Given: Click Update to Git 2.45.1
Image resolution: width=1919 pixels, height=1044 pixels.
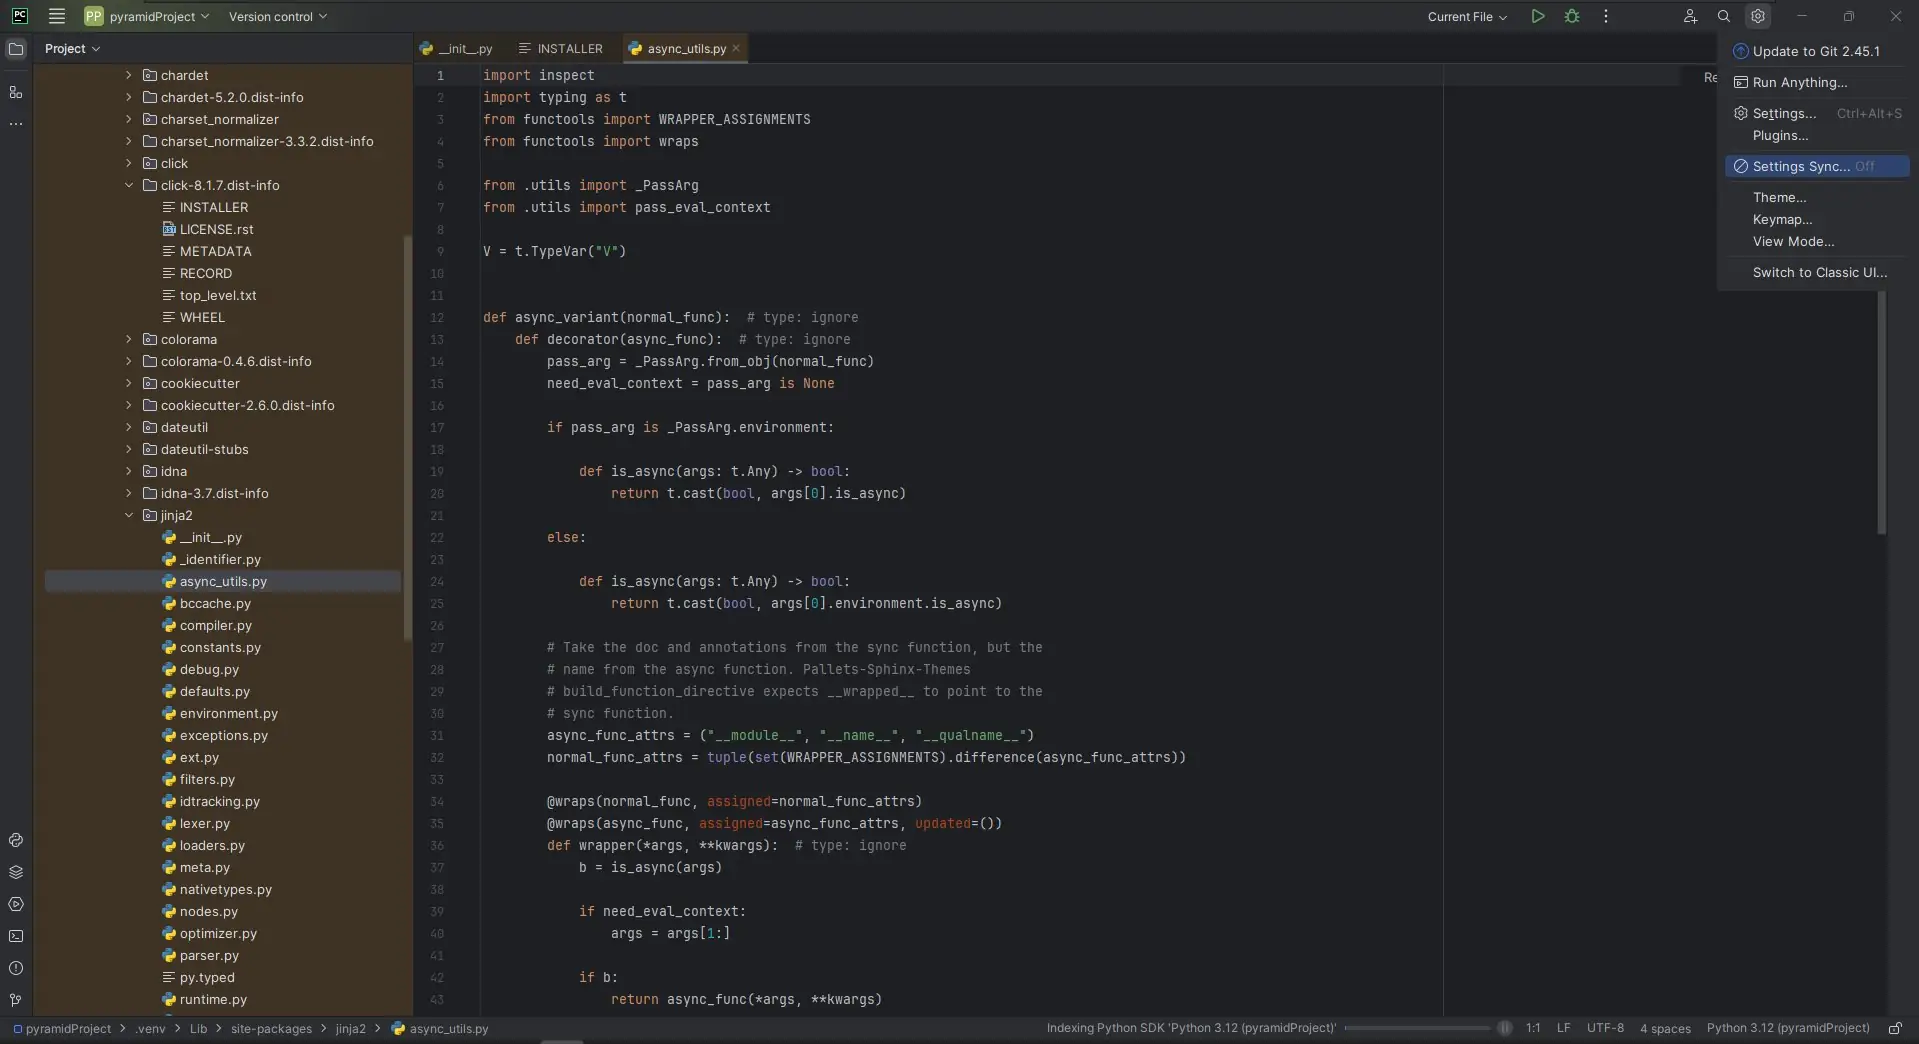Looking at the screenshot, I should [1815, 52].
